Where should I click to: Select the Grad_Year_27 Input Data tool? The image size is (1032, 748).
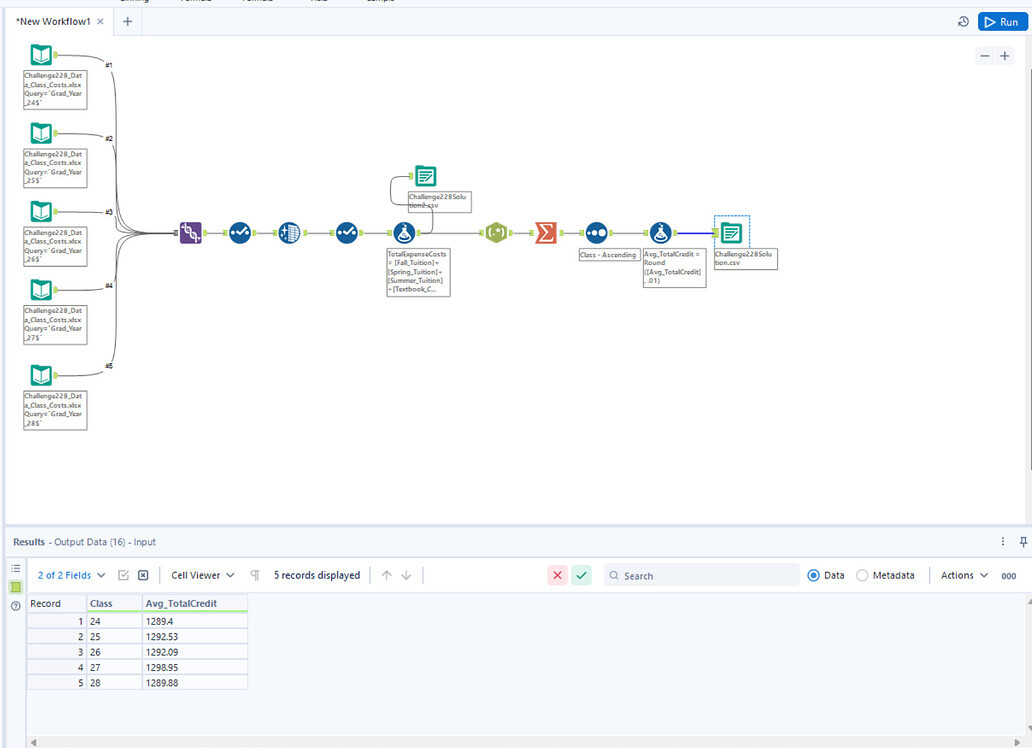pos(41,290)
